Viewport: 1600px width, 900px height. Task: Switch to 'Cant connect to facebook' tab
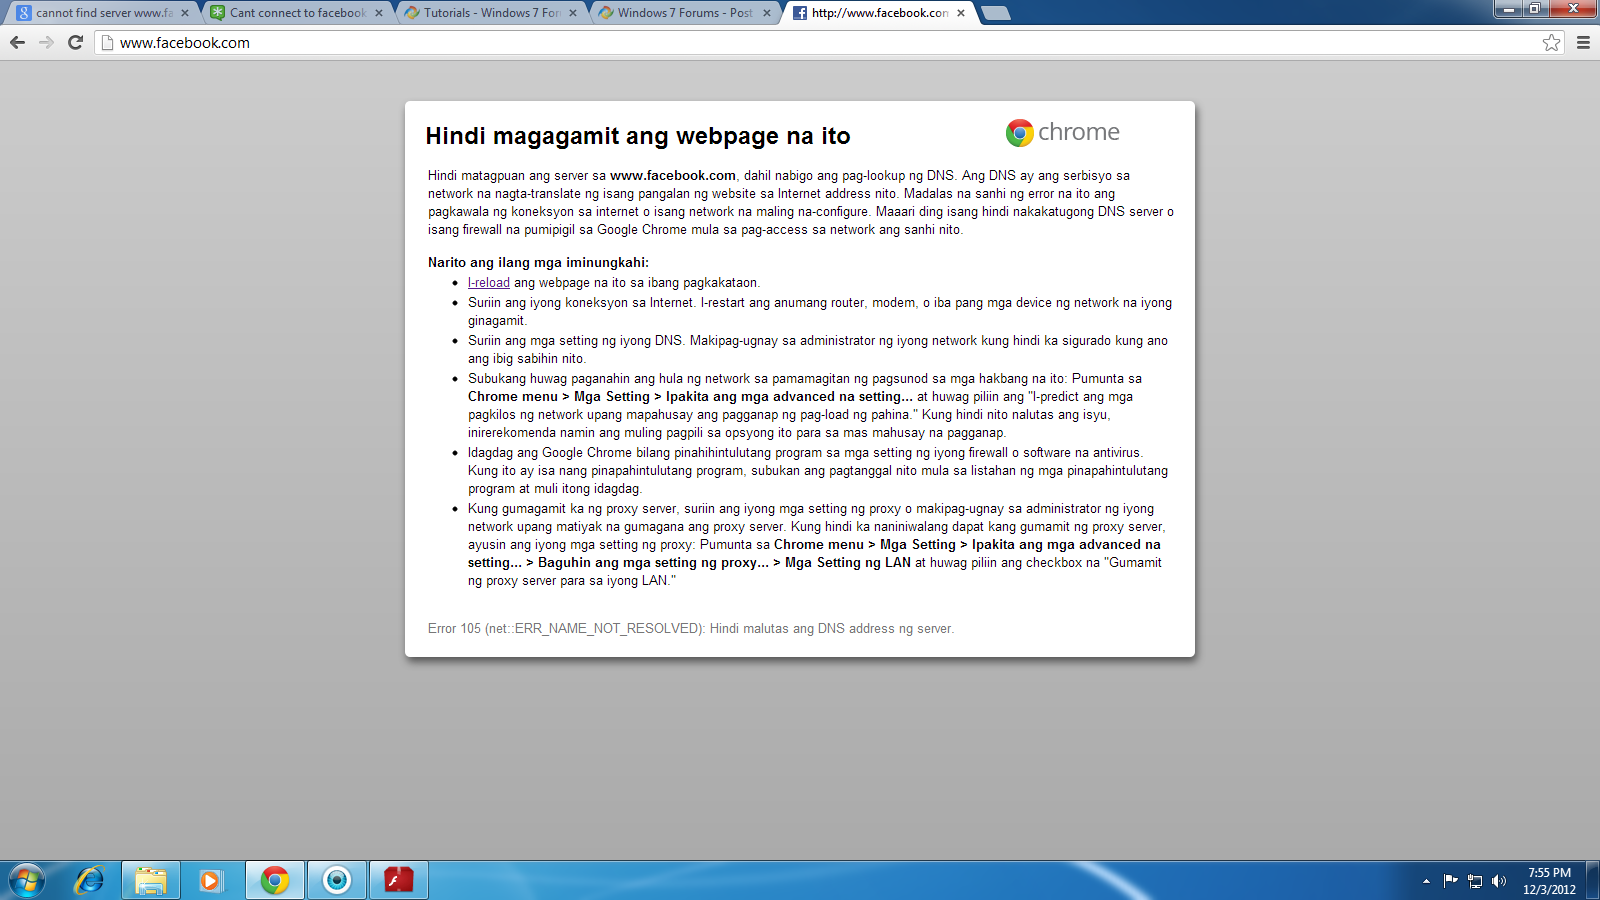pos(296,13)
